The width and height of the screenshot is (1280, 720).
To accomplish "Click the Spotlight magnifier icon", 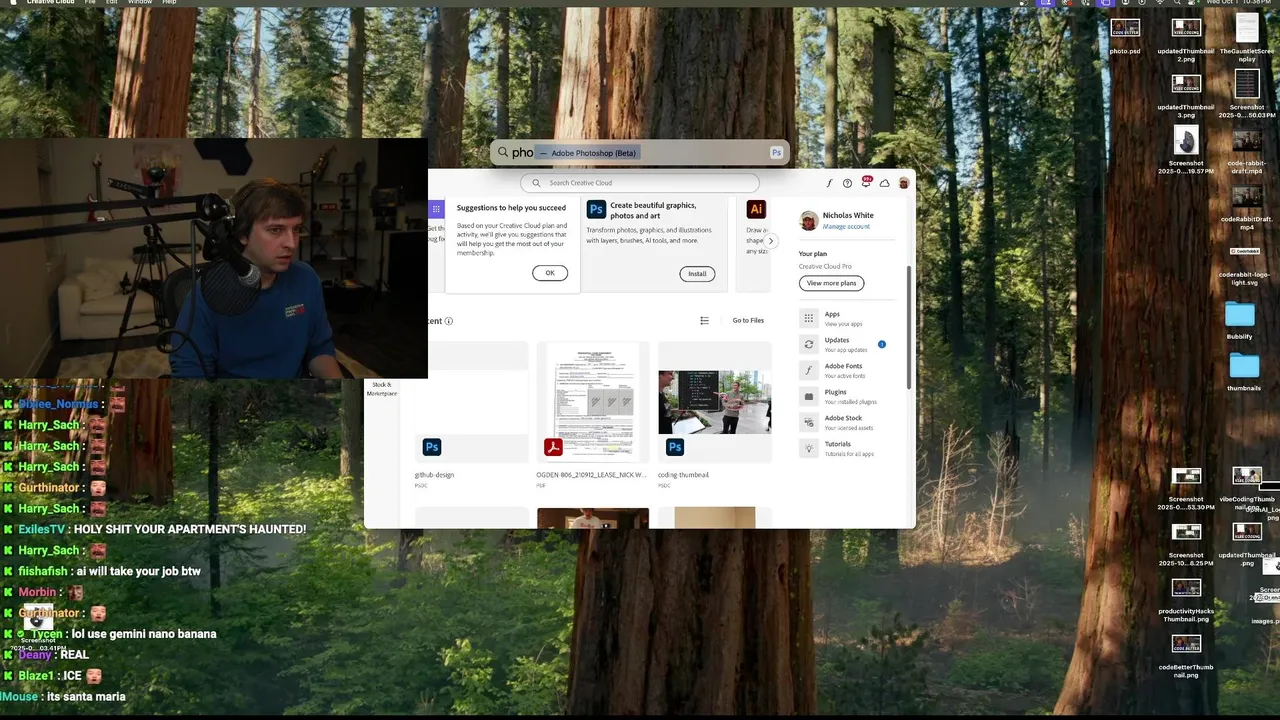I will (x=503, y=153).
